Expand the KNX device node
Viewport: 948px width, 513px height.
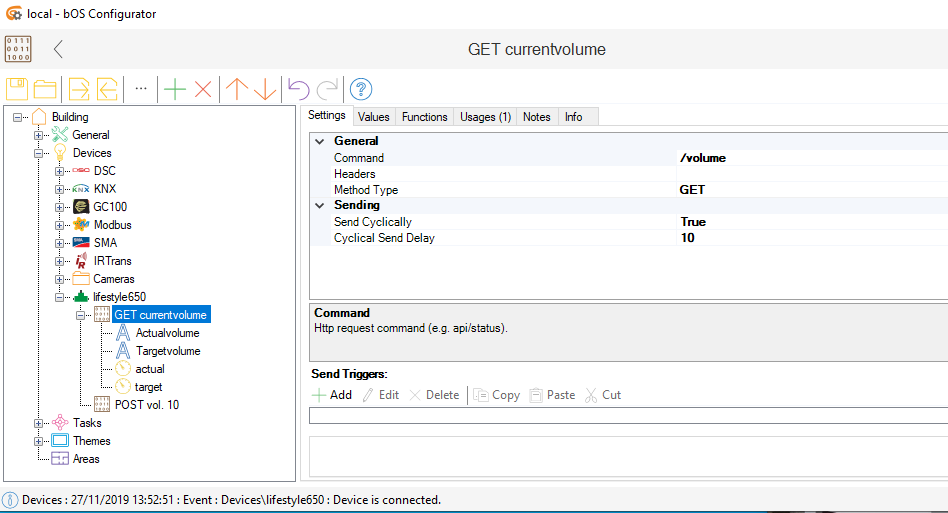coord(59,189)
